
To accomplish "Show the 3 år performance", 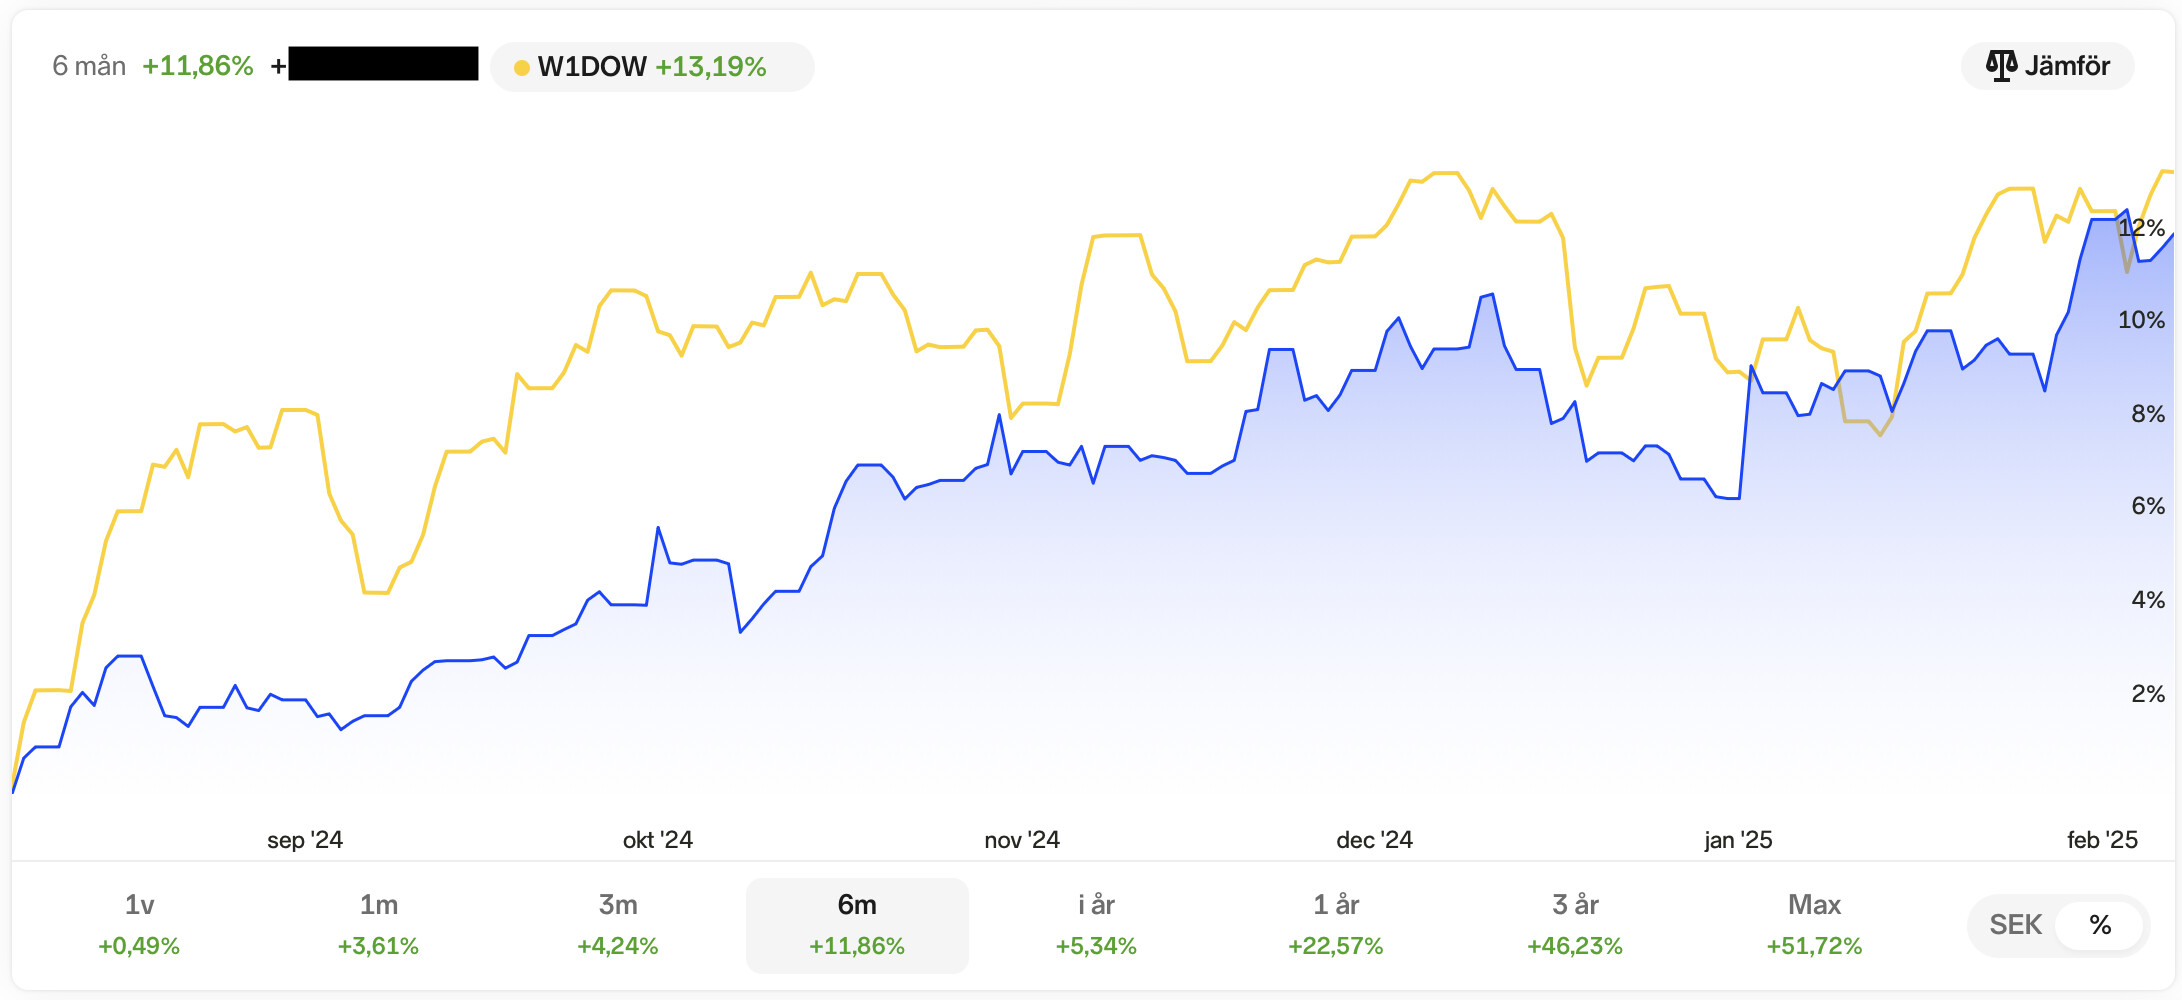I will tap(1575, 925).
